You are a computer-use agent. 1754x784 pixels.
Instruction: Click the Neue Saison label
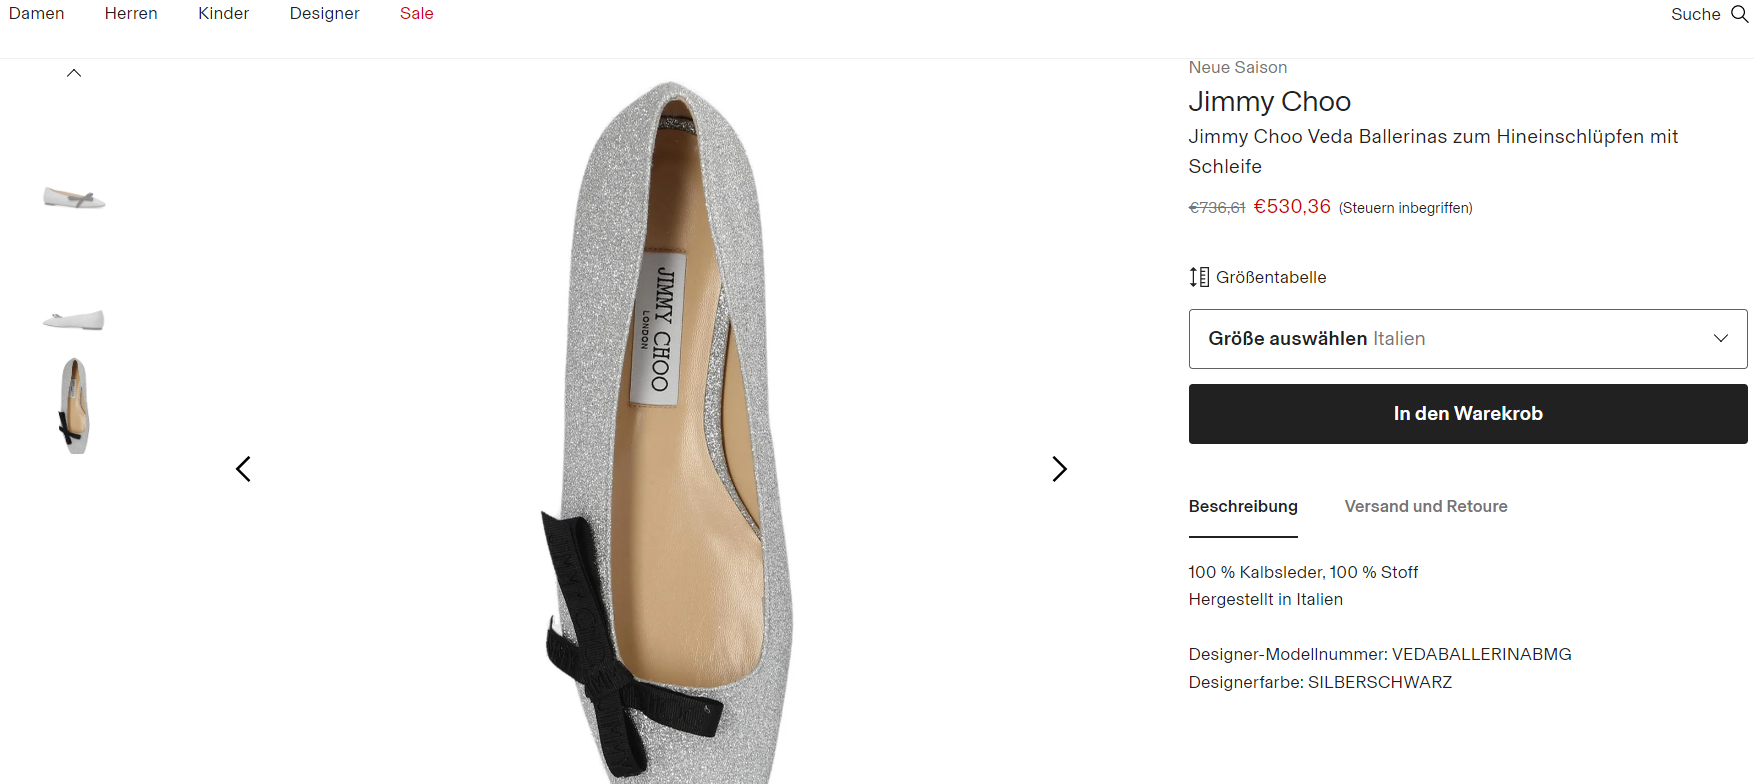1237,68
